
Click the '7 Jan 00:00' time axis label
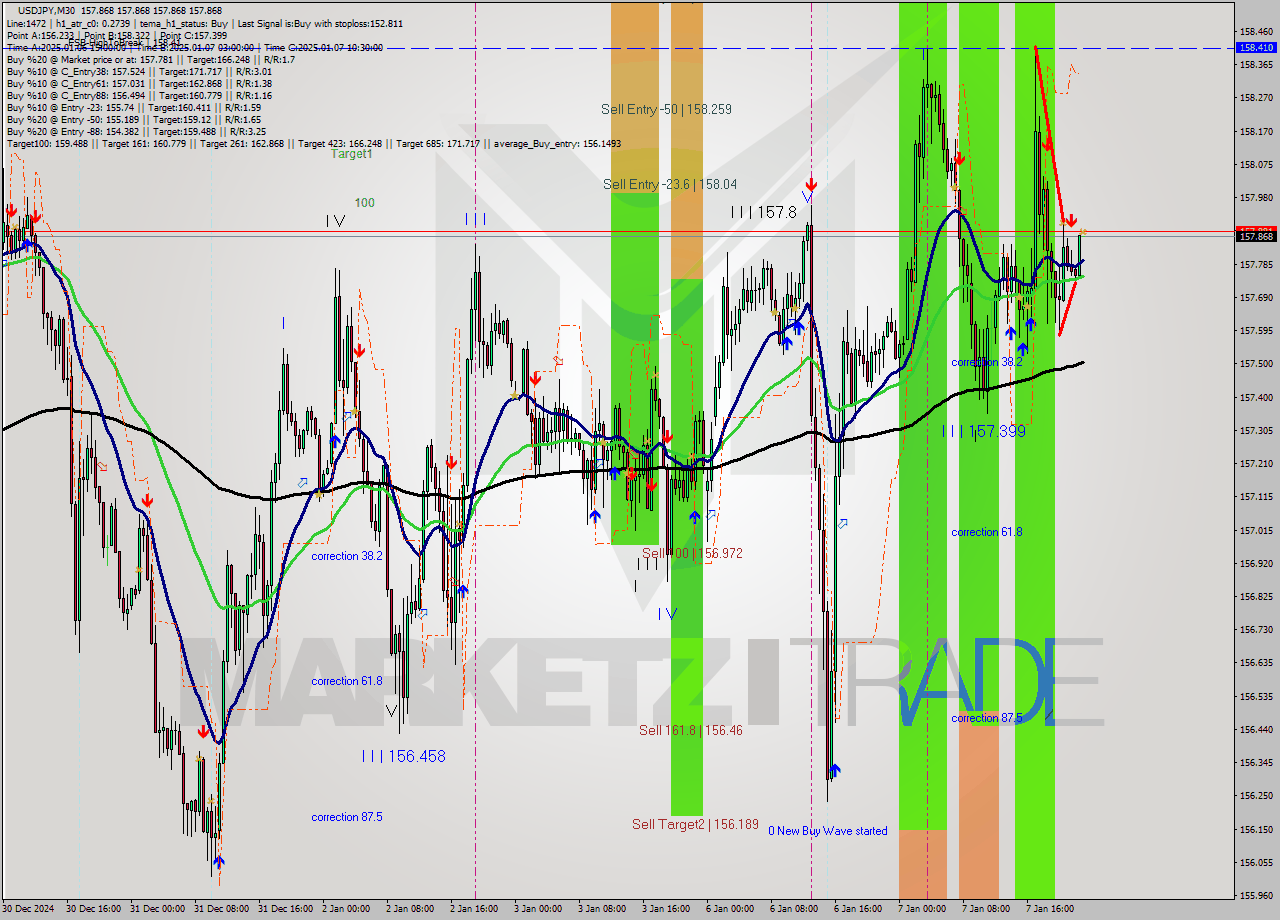click(921, 909)
